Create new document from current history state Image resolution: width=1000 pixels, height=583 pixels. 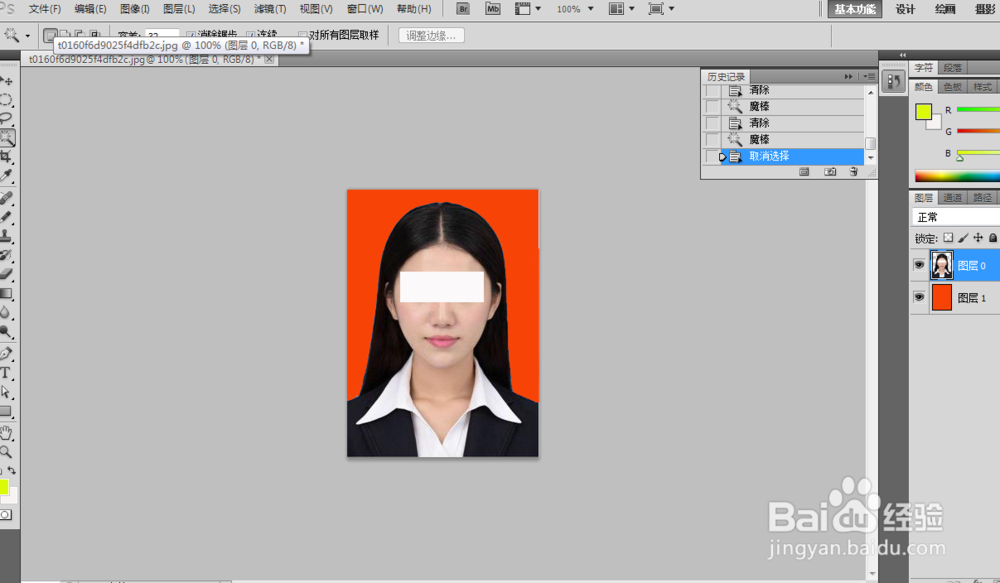pos(804,172)
